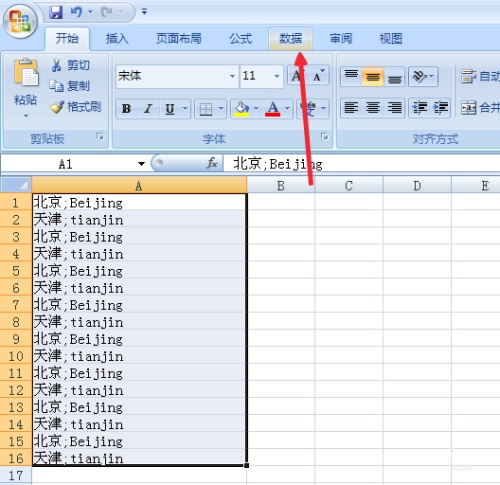Click the 复制 copy button
This screenshot has width=500, height=485.
(70, 86)
